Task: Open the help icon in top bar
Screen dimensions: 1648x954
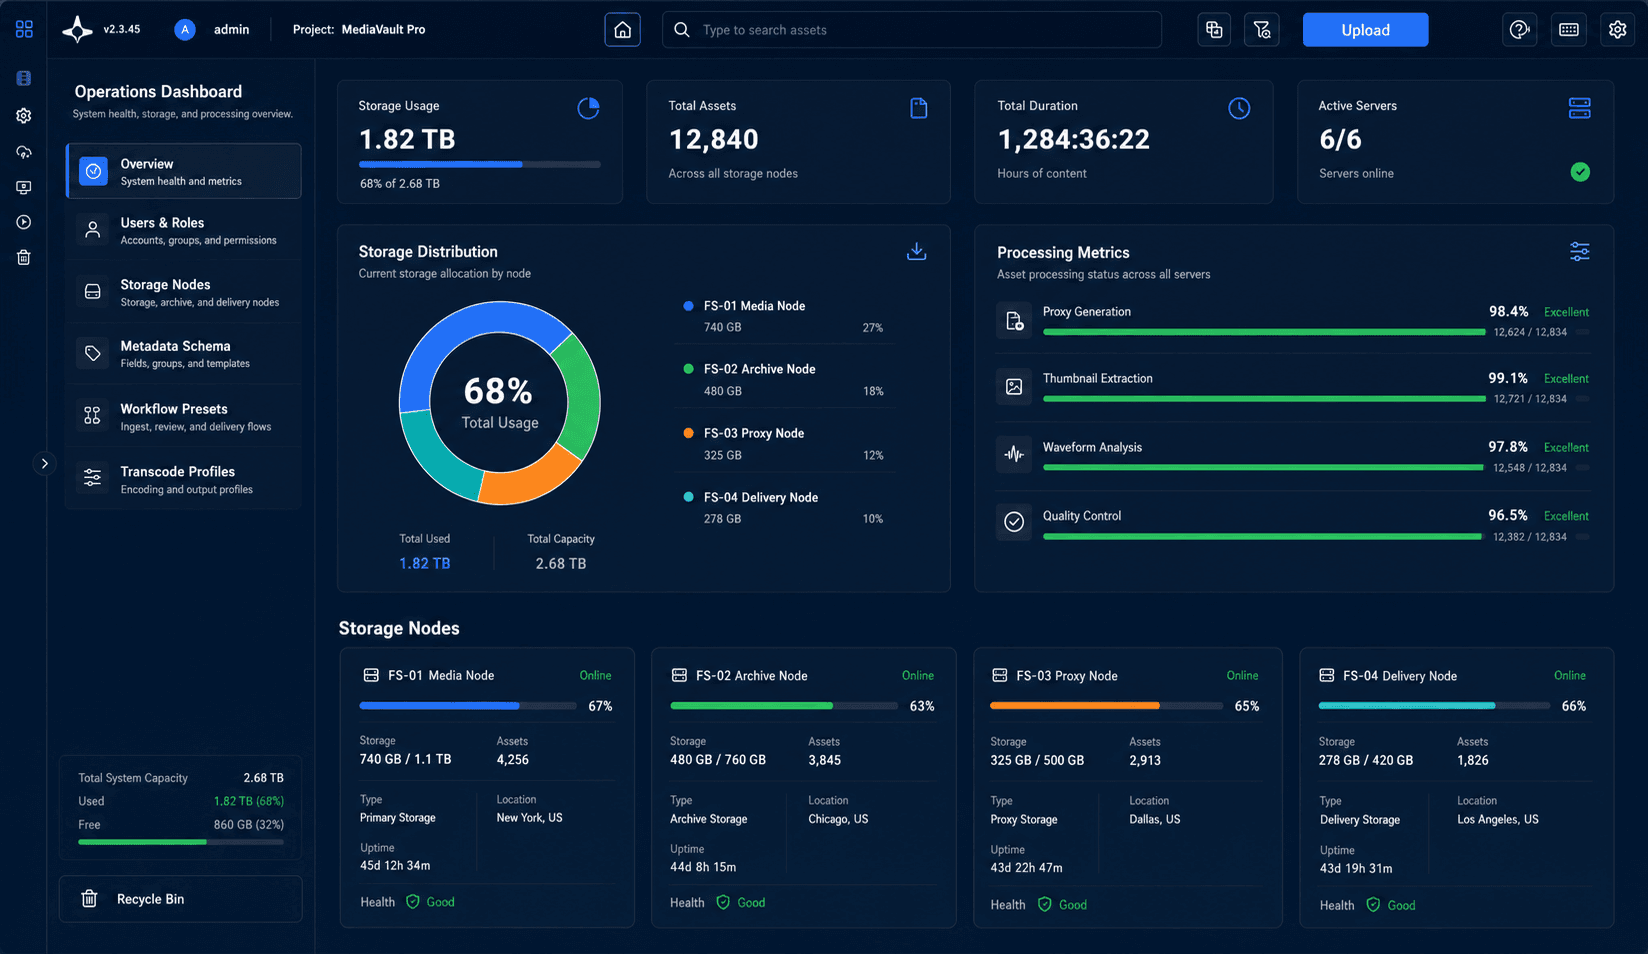Action: tap(1519, 30)
